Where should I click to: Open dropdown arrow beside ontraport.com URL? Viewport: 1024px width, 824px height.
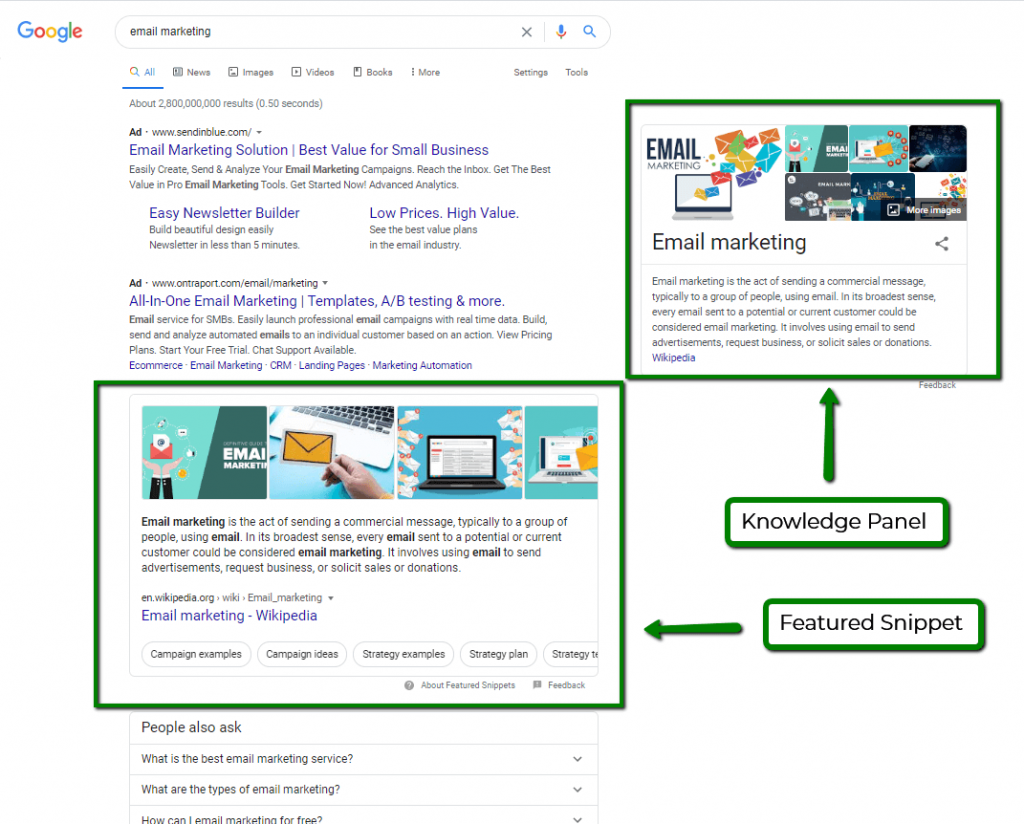click(325, 283)
